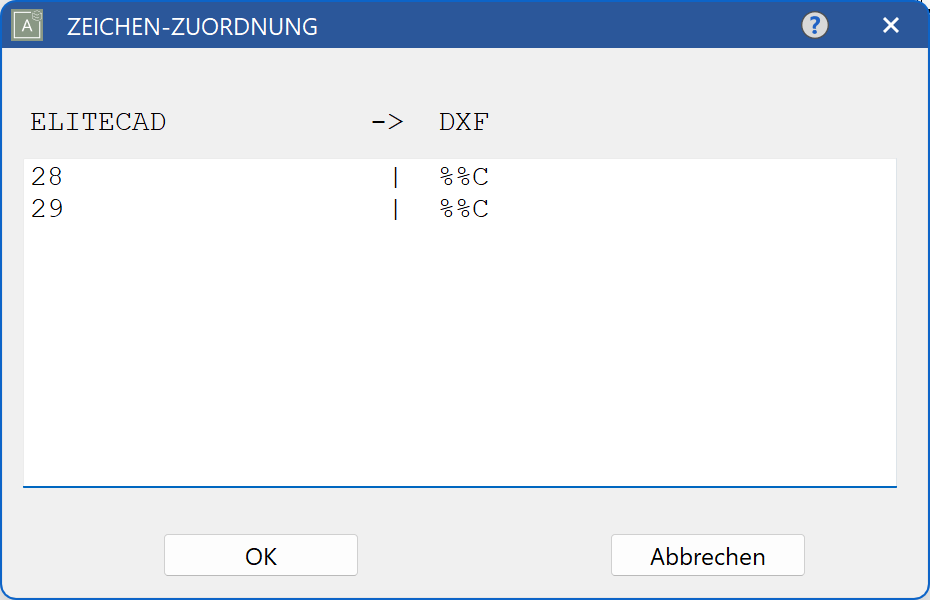Viewport: 930px width, 600px height.
Task: Click the DXF column header
Action: 463,121
